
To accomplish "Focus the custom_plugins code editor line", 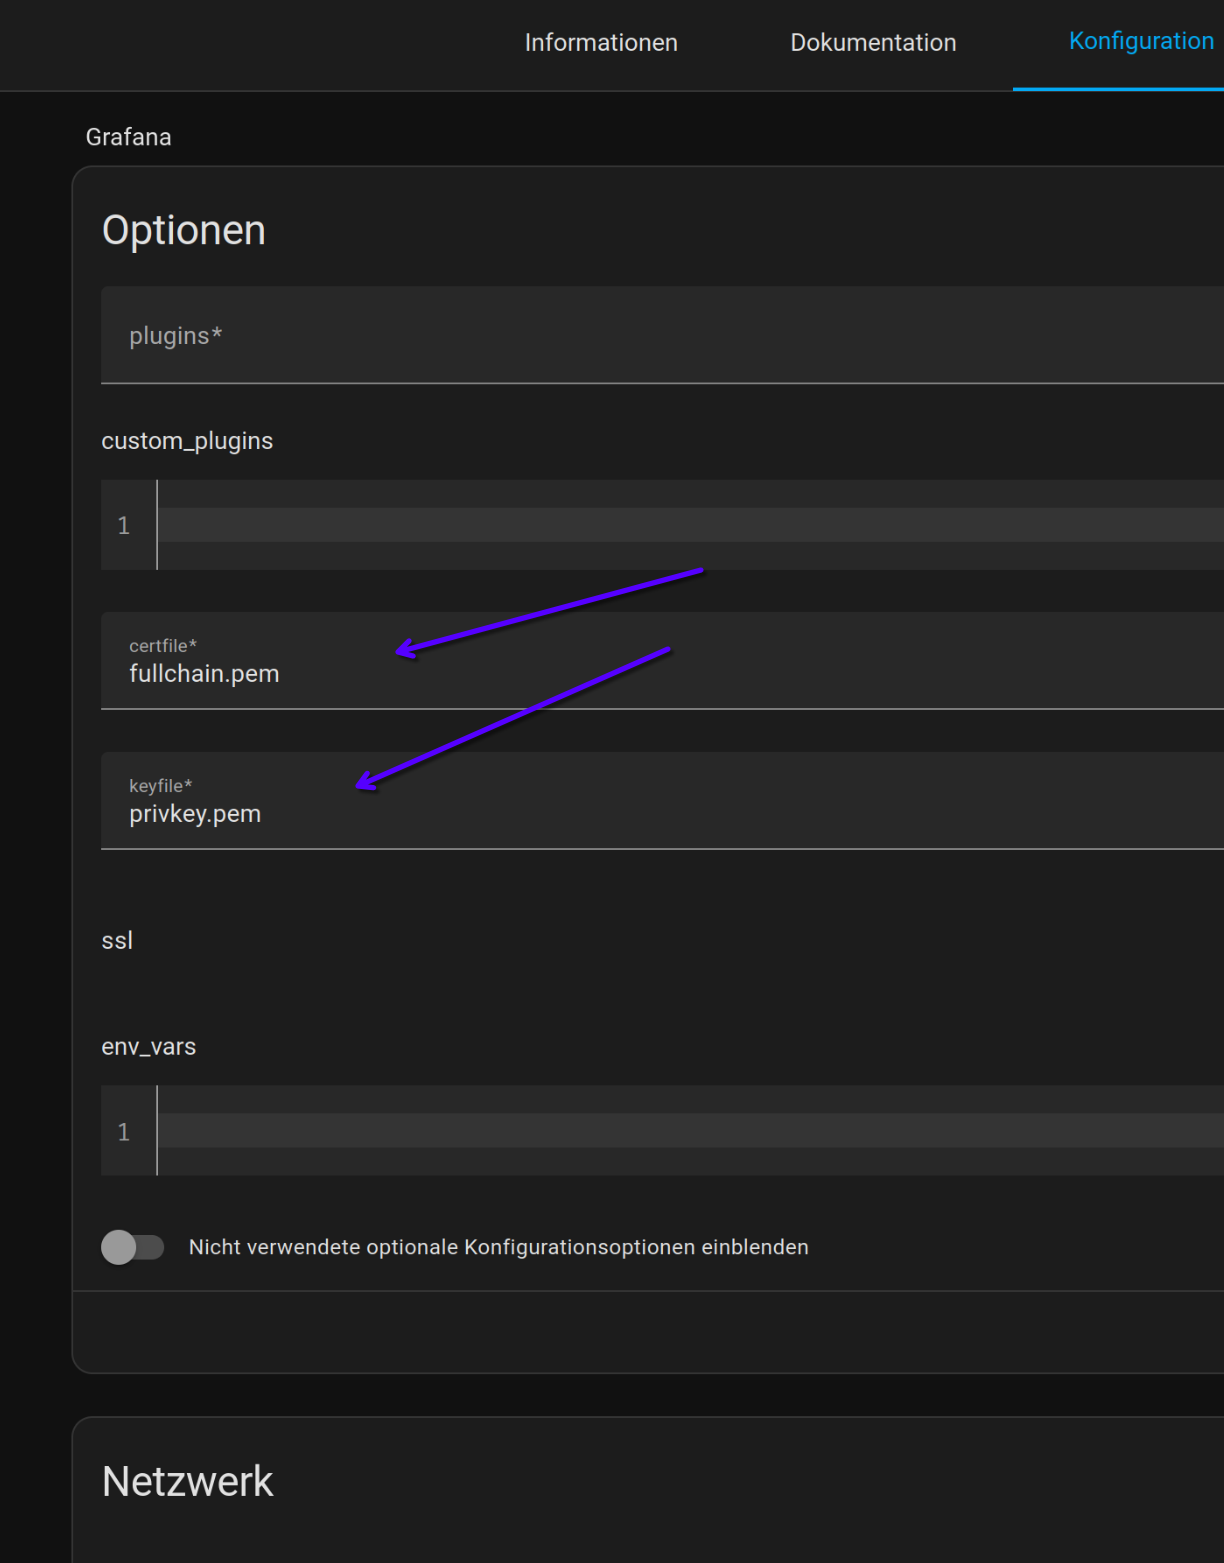I will pyautogui.click(x=690, y=525).
